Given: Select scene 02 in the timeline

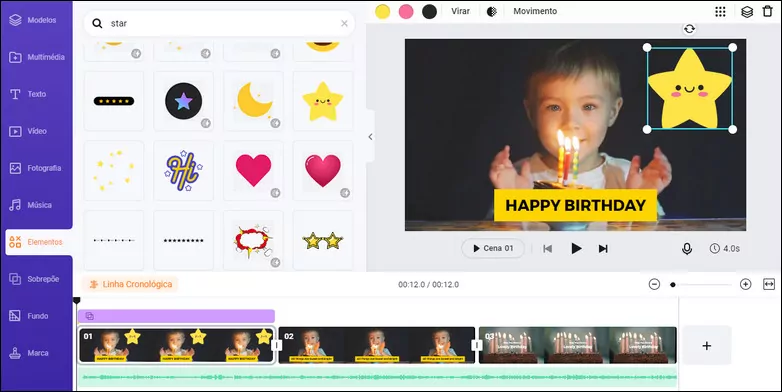Looking at the screenshot, I should [x=377, y=345].
